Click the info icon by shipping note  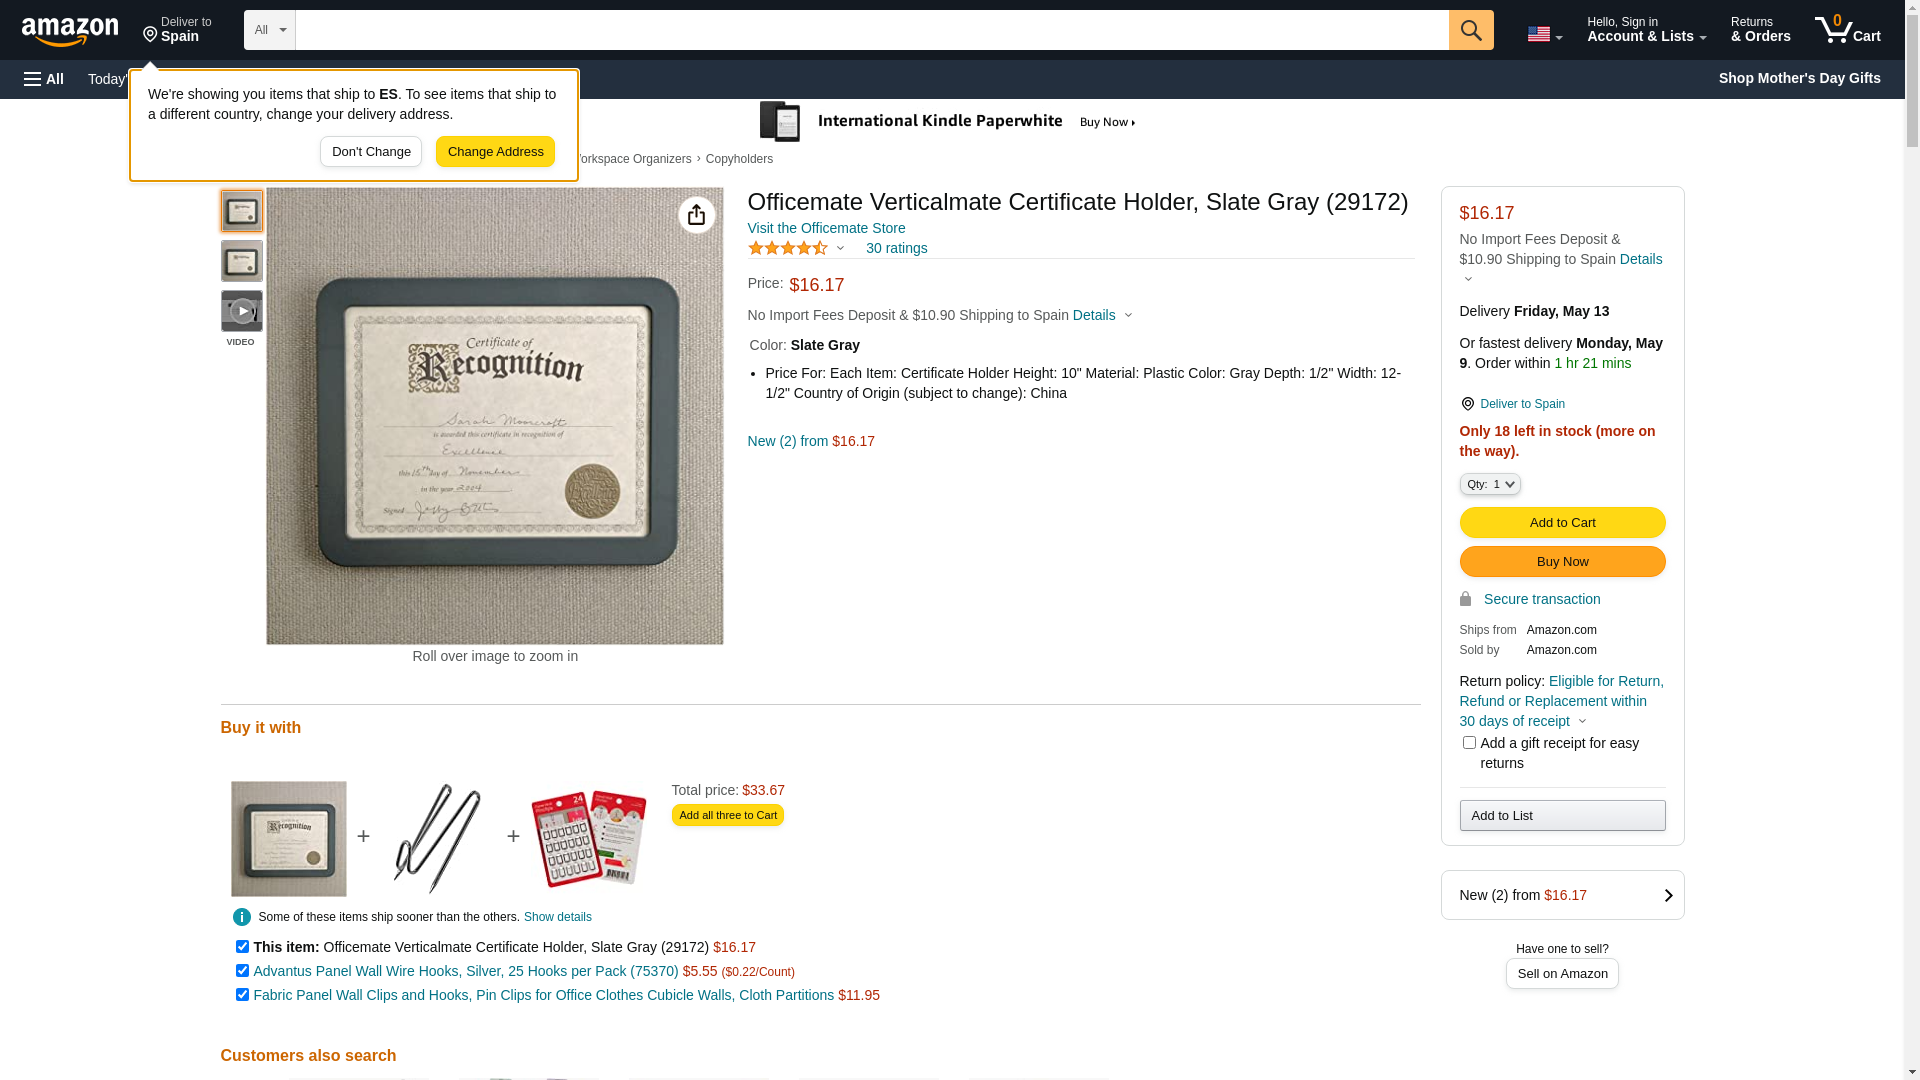click(242, 917)
